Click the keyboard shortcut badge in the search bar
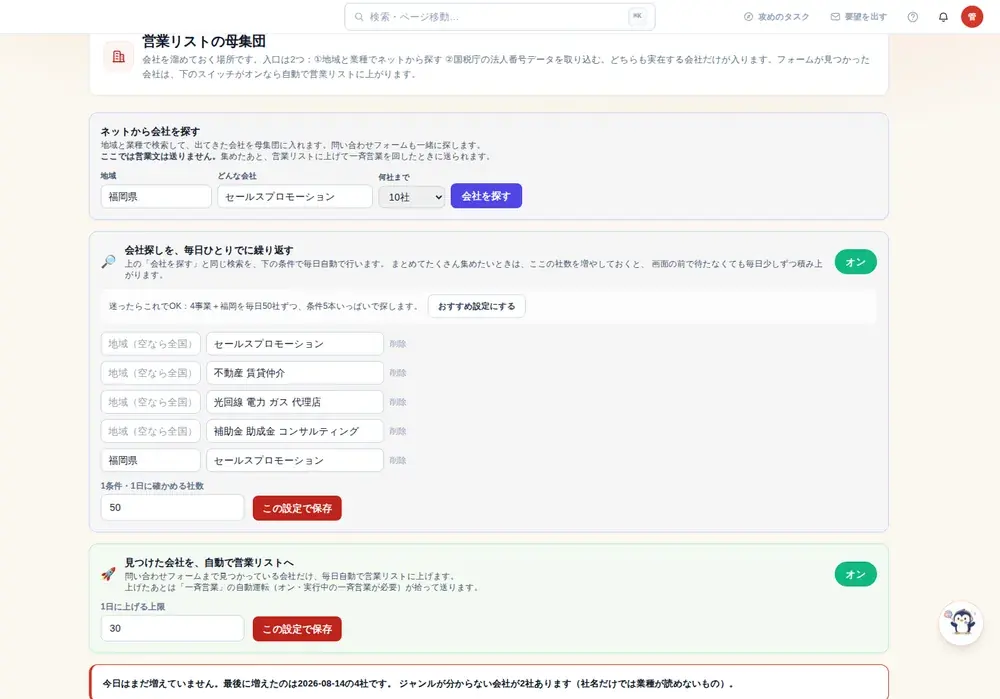This screenshot has height=699, width=1000. click(637, 17)
